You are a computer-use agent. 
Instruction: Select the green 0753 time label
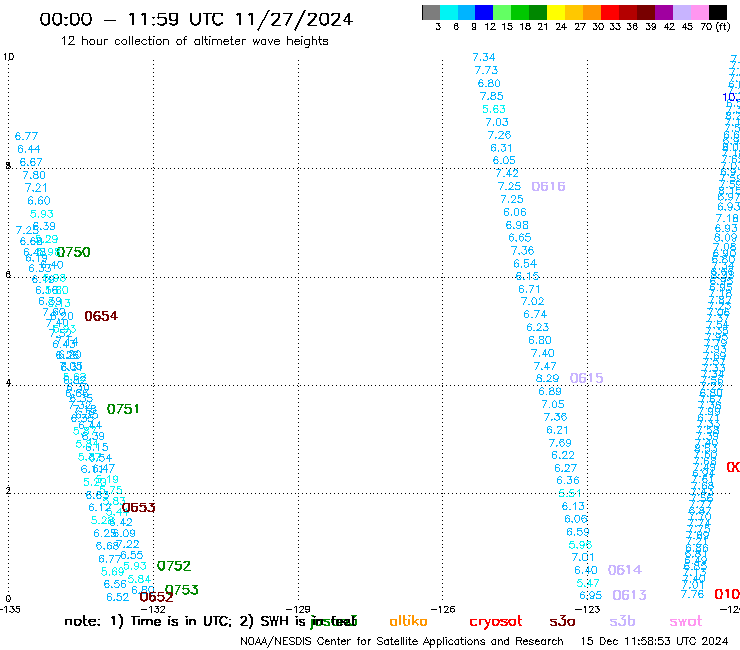pos(182,590)
